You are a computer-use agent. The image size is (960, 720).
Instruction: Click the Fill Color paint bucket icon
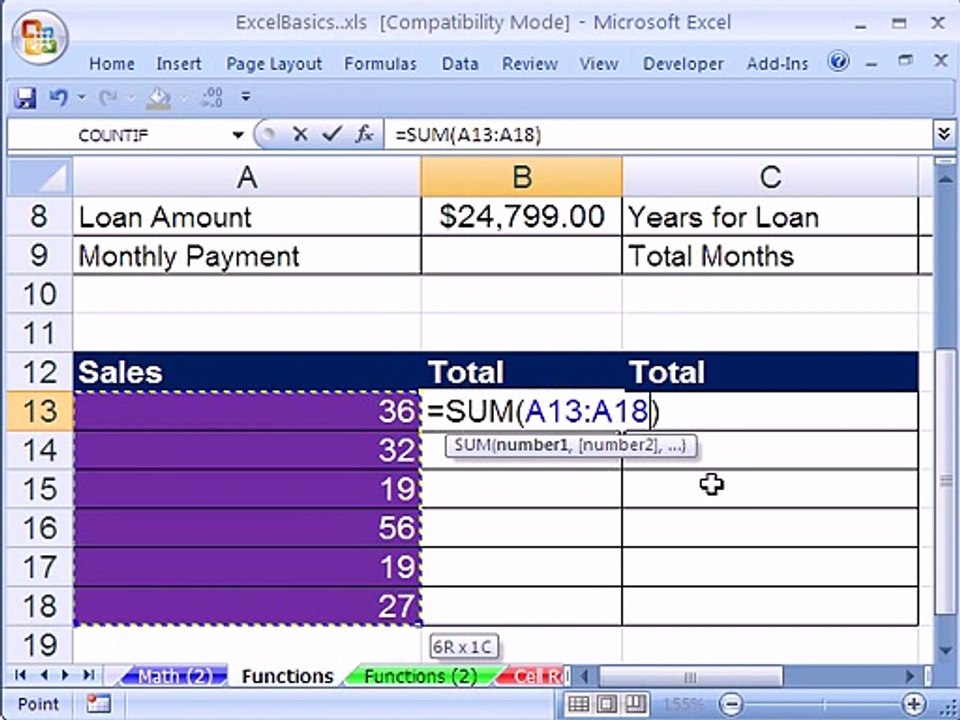click(158, 98)
